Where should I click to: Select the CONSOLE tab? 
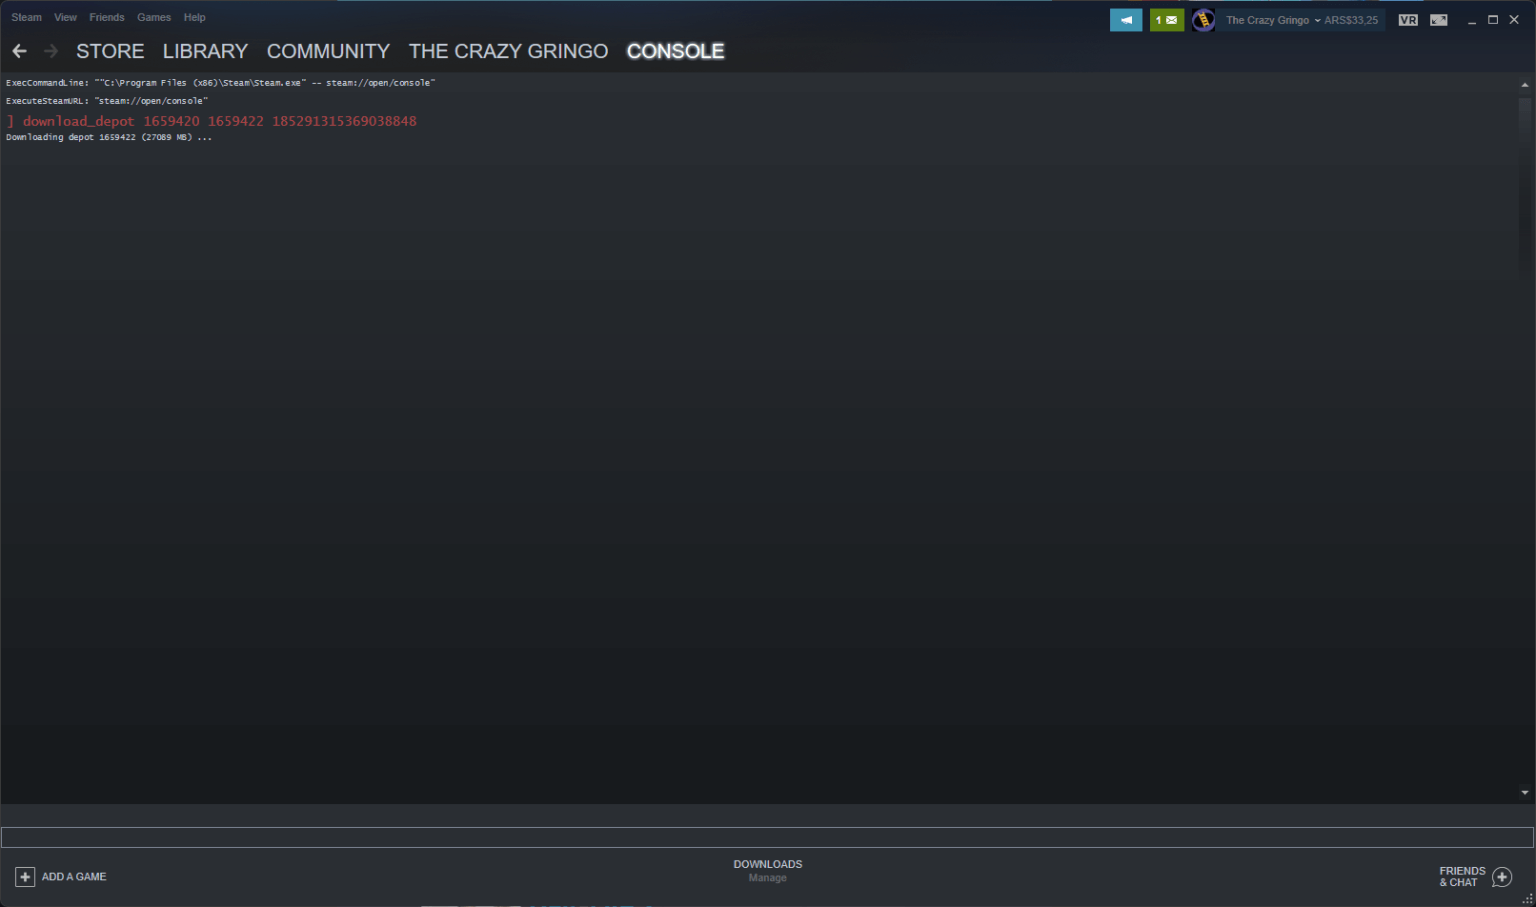pos(675,51)
